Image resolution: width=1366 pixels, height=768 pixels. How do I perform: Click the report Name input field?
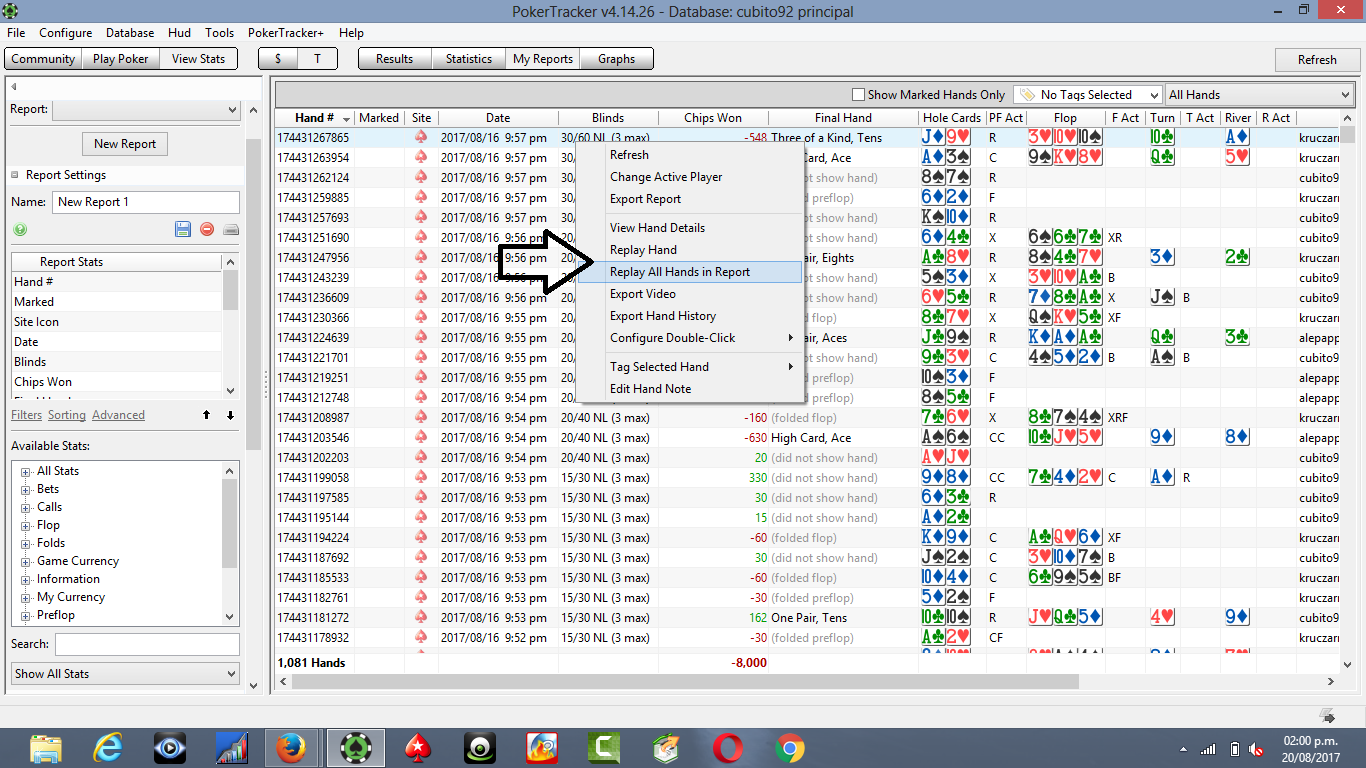pyautogui.click(x=146, y=202)
